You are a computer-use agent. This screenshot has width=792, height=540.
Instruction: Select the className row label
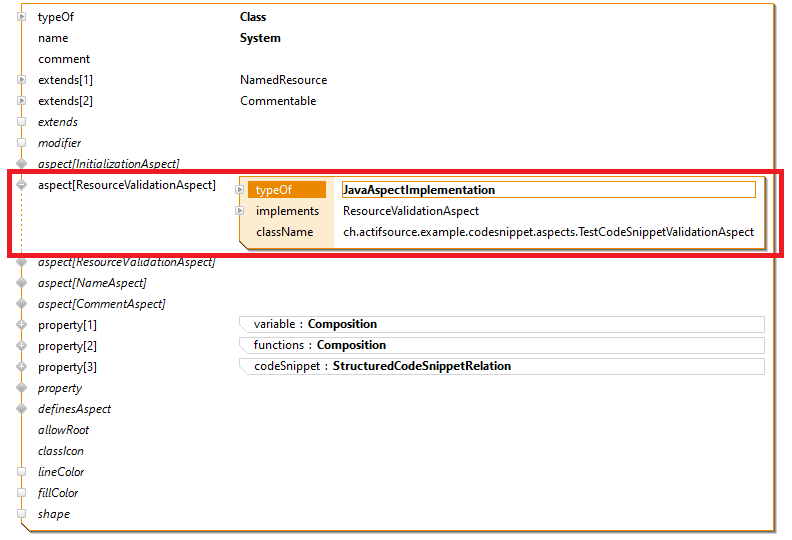tap(284, 232)
